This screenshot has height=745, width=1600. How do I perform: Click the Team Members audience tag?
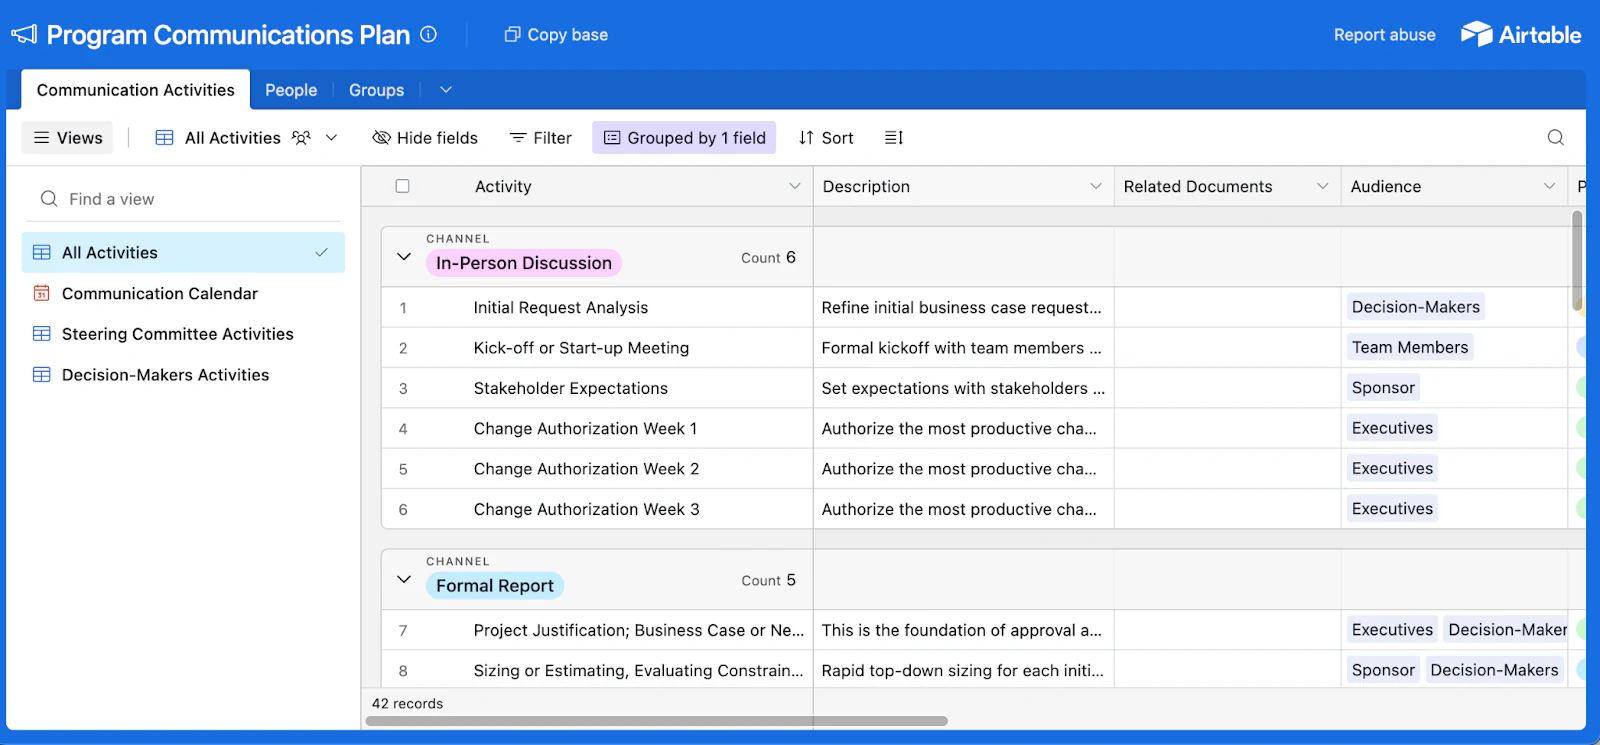[x=1410, y=347]
